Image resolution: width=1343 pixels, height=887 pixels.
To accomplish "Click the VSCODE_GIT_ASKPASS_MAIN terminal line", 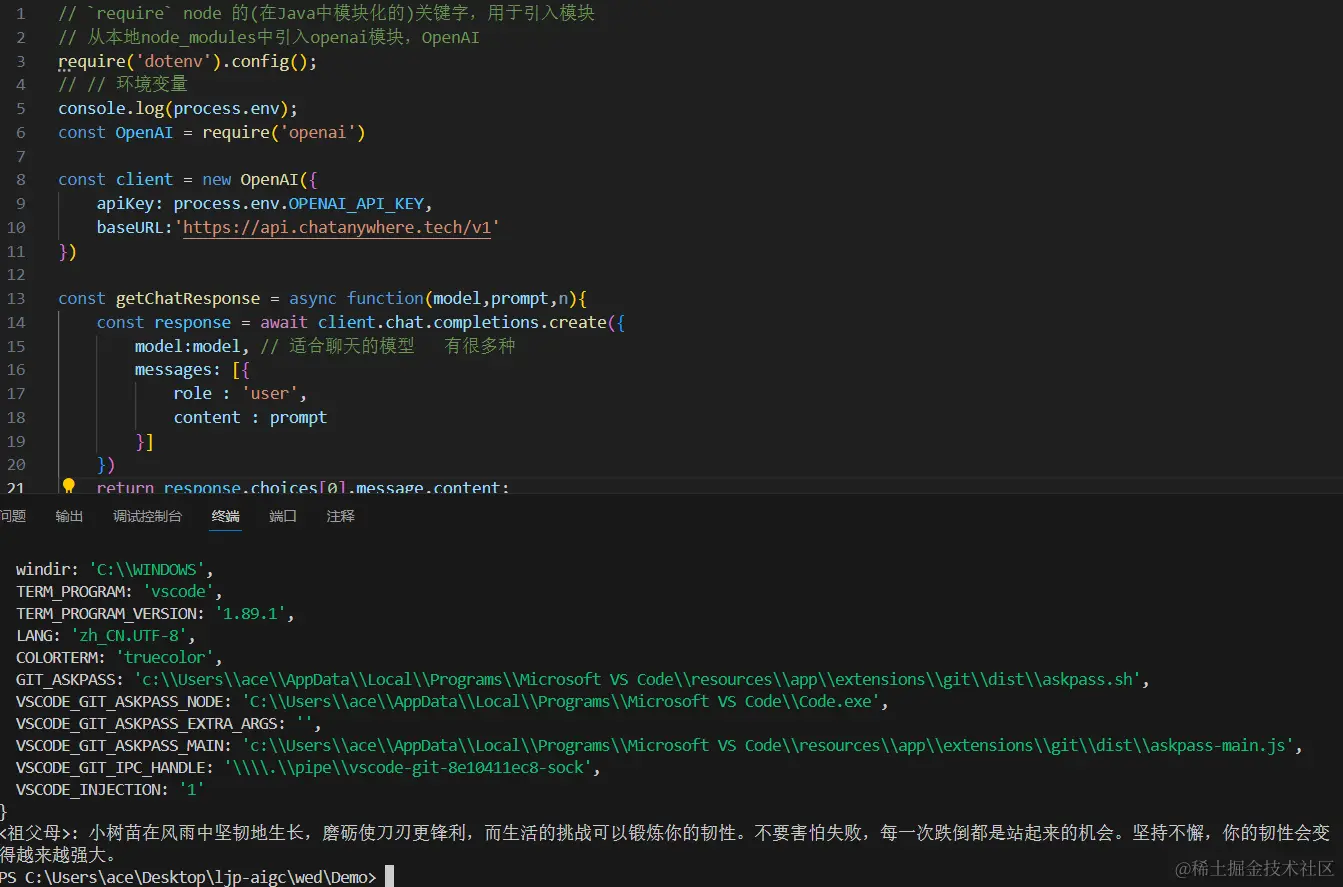I will pyautogui.click(x=660, y=746).
